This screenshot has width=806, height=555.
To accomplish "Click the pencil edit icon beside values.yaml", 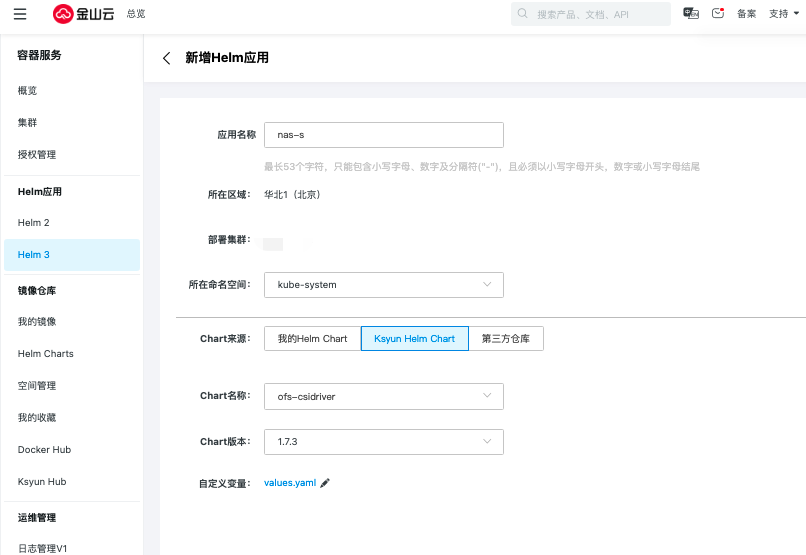I will pos(325,483).
